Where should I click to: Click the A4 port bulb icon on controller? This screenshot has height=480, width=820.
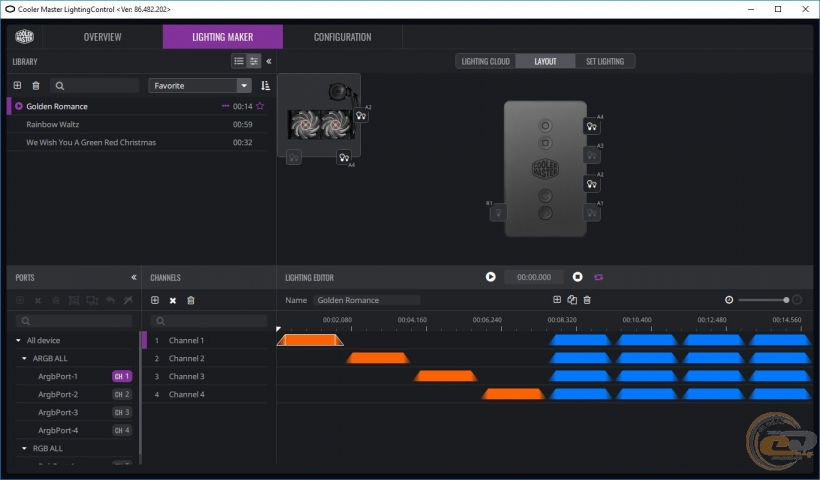point(591,127)
